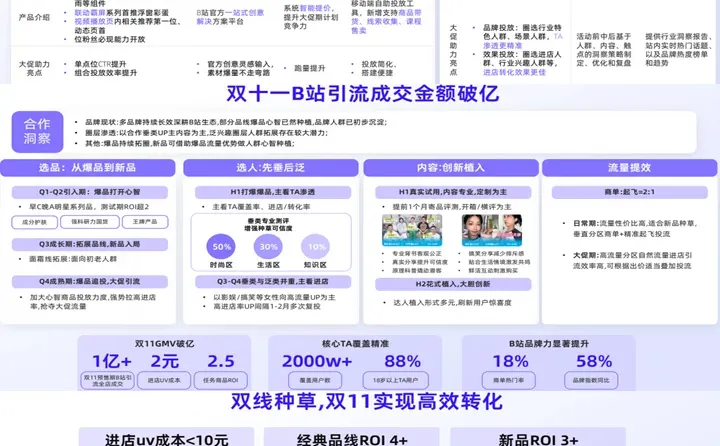Click the Q3成长期 section bar
The image size is (720, 446).
click(90, 244)
